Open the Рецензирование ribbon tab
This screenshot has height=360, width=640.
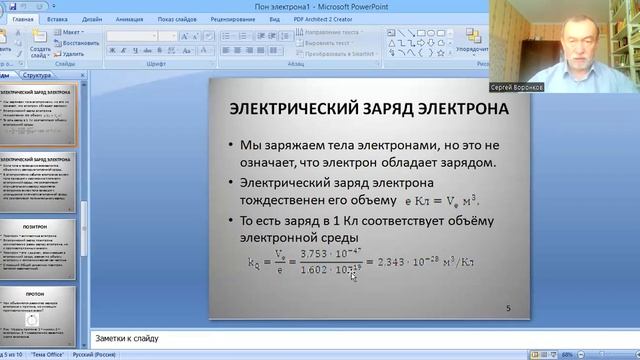(x=233, y=19)
